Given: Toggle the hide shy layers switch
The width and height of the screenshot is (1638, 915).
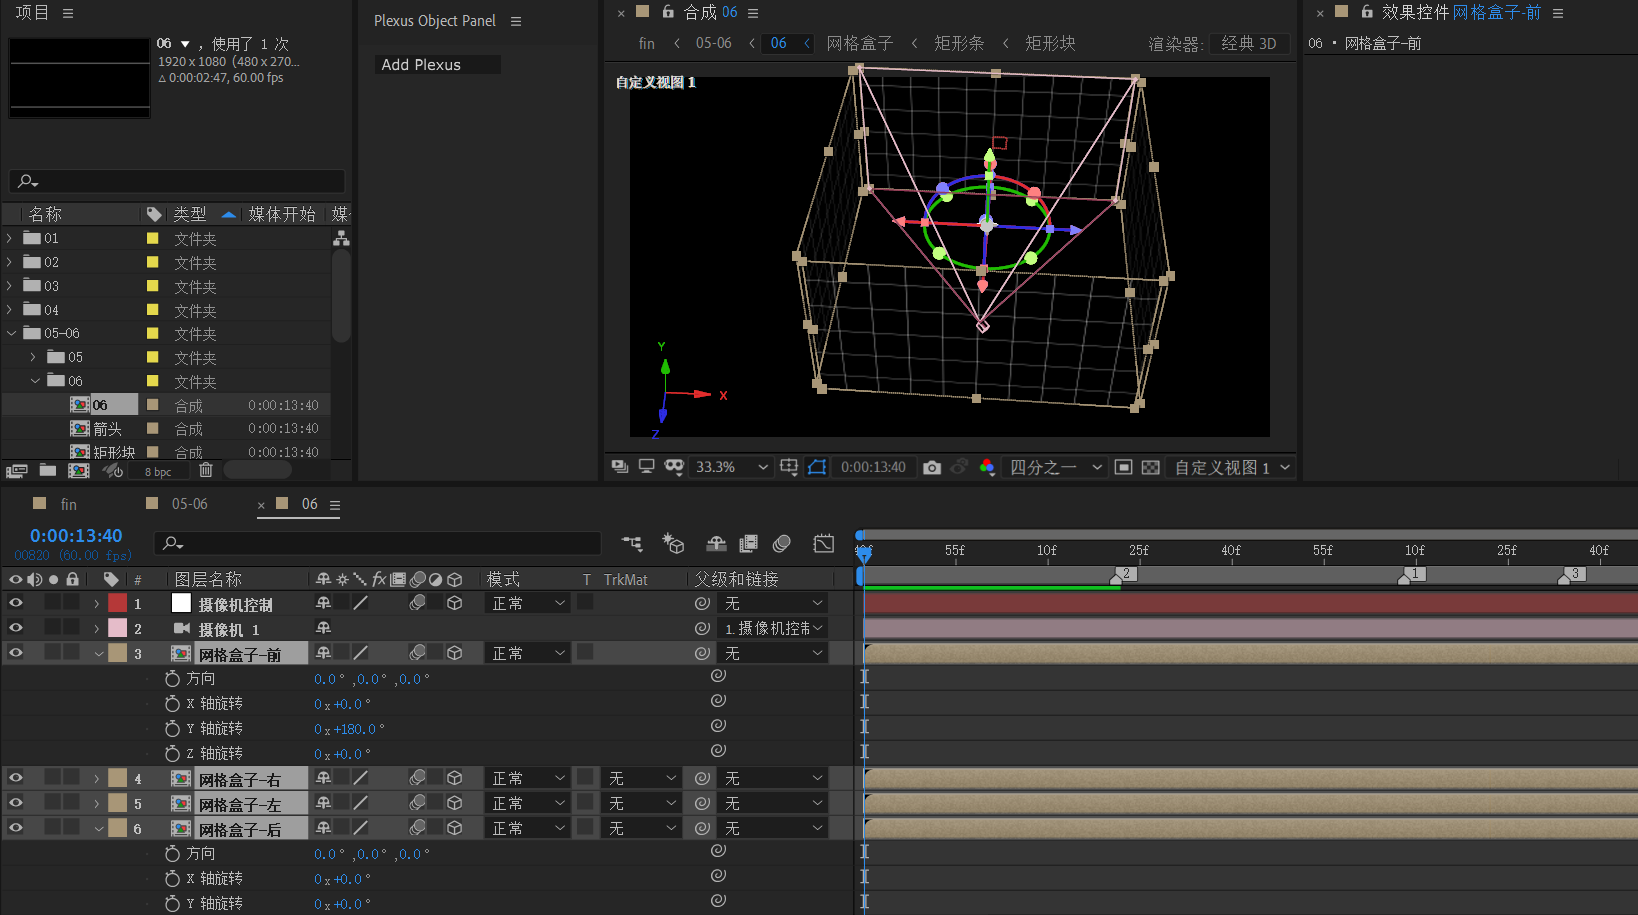Looking at the screenshot, I should pyautogui.click(x=716, y=543).
